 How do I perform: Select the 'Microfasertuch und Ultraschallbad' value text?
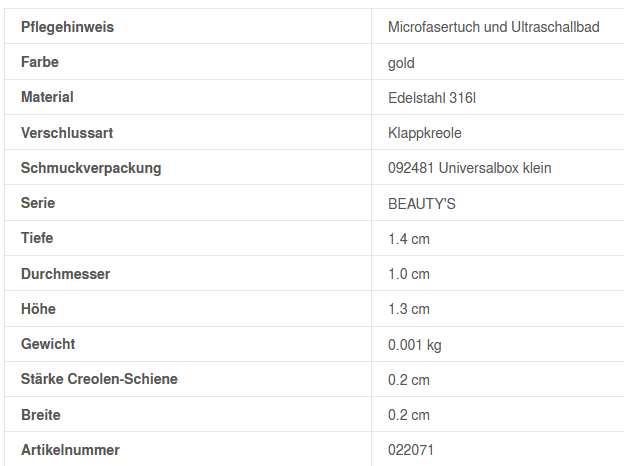click(493, 27)
